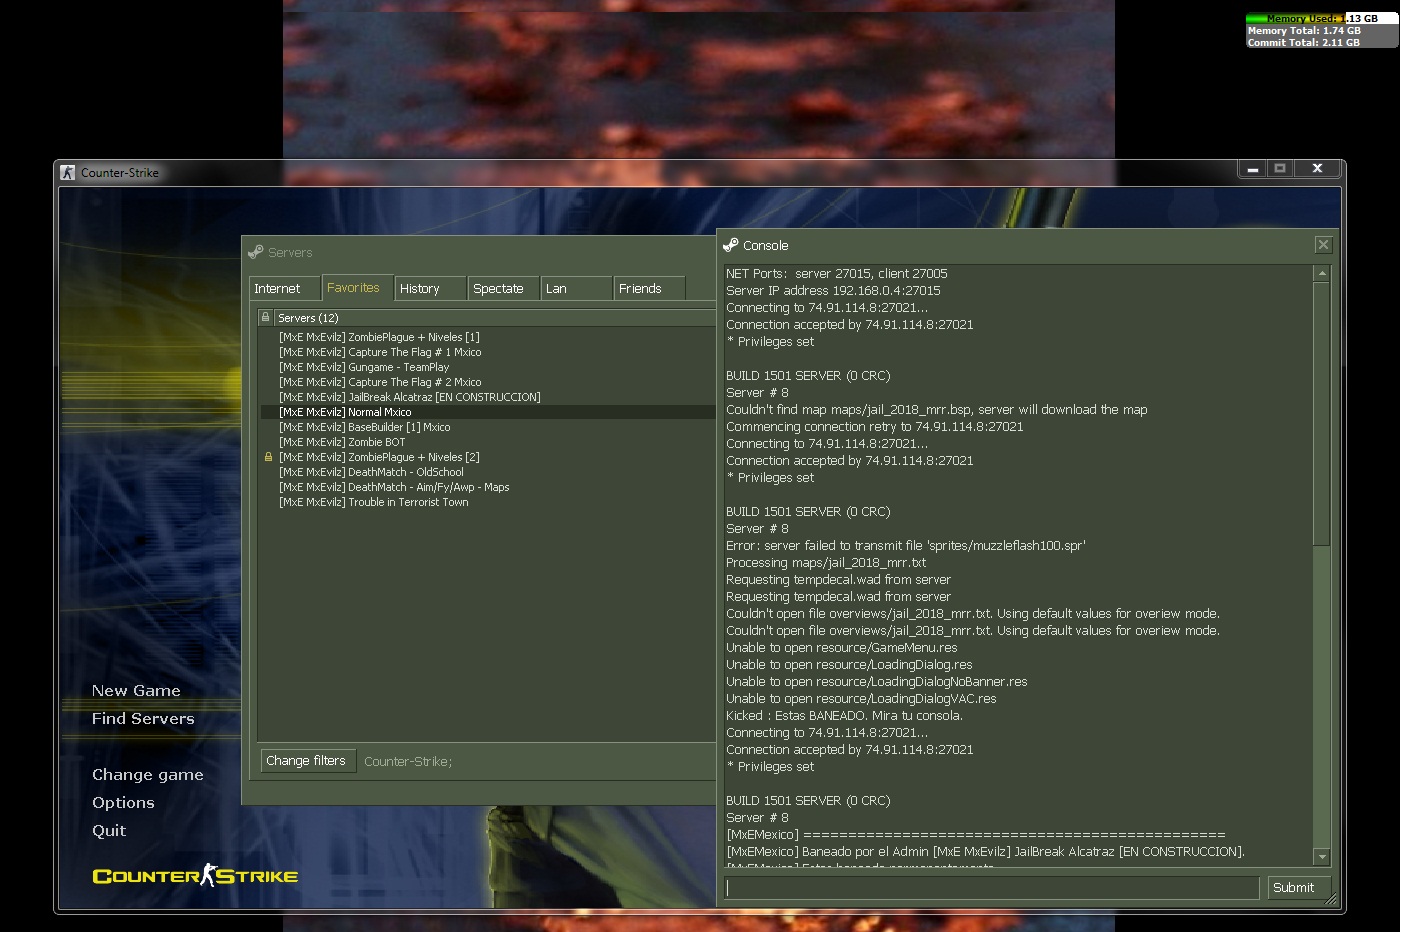The width and height of the screenshot is (1404, 932).
Task: Click Change game in main menu
Action: [x=148, y=775]
